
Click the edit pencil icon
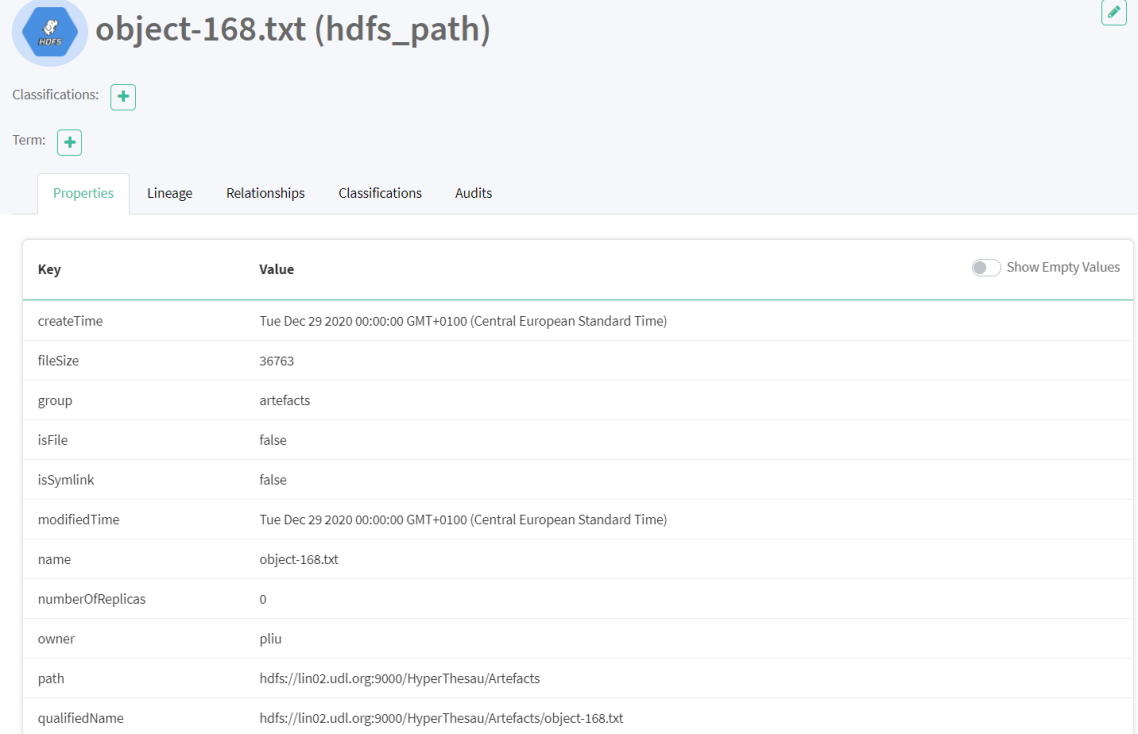coord(1113,12)
